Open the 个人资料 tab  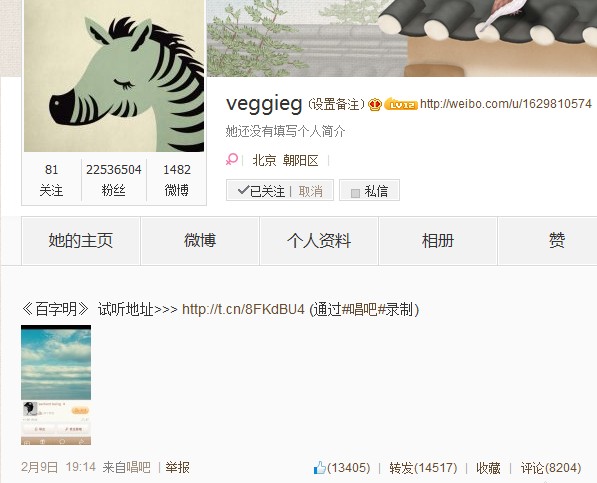click(x=319, y=241)
